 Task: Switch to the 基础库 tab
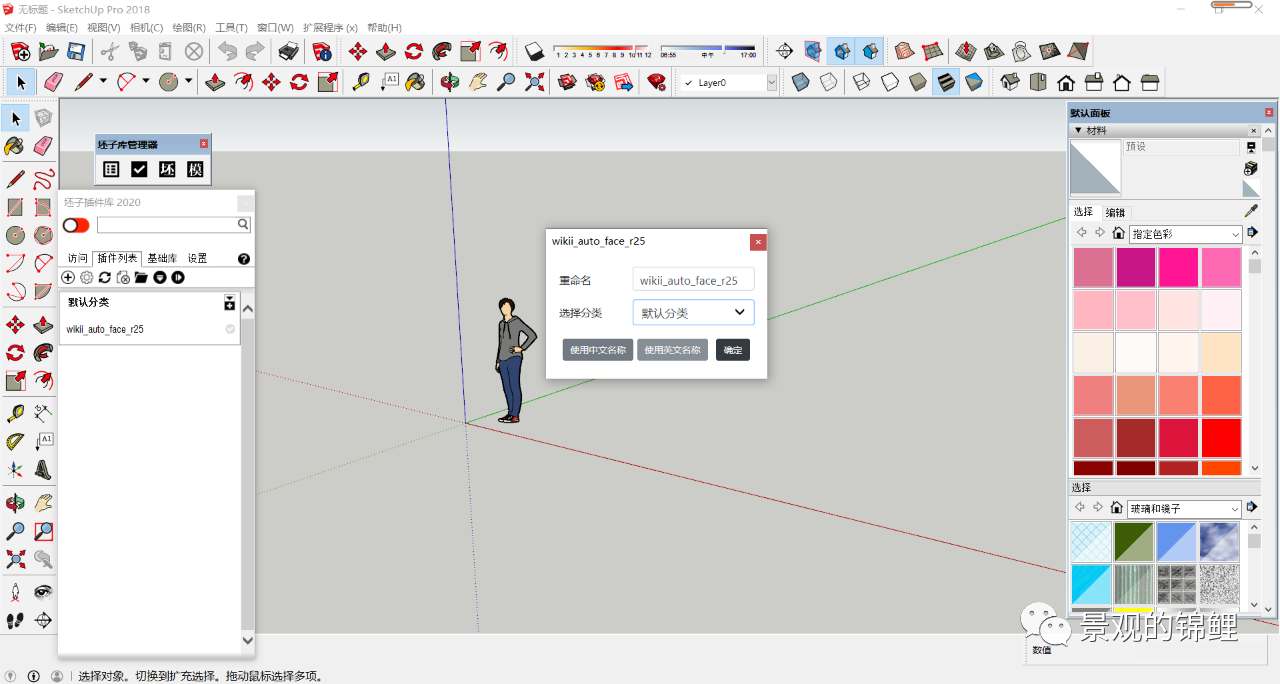click(x=162, y=258)
